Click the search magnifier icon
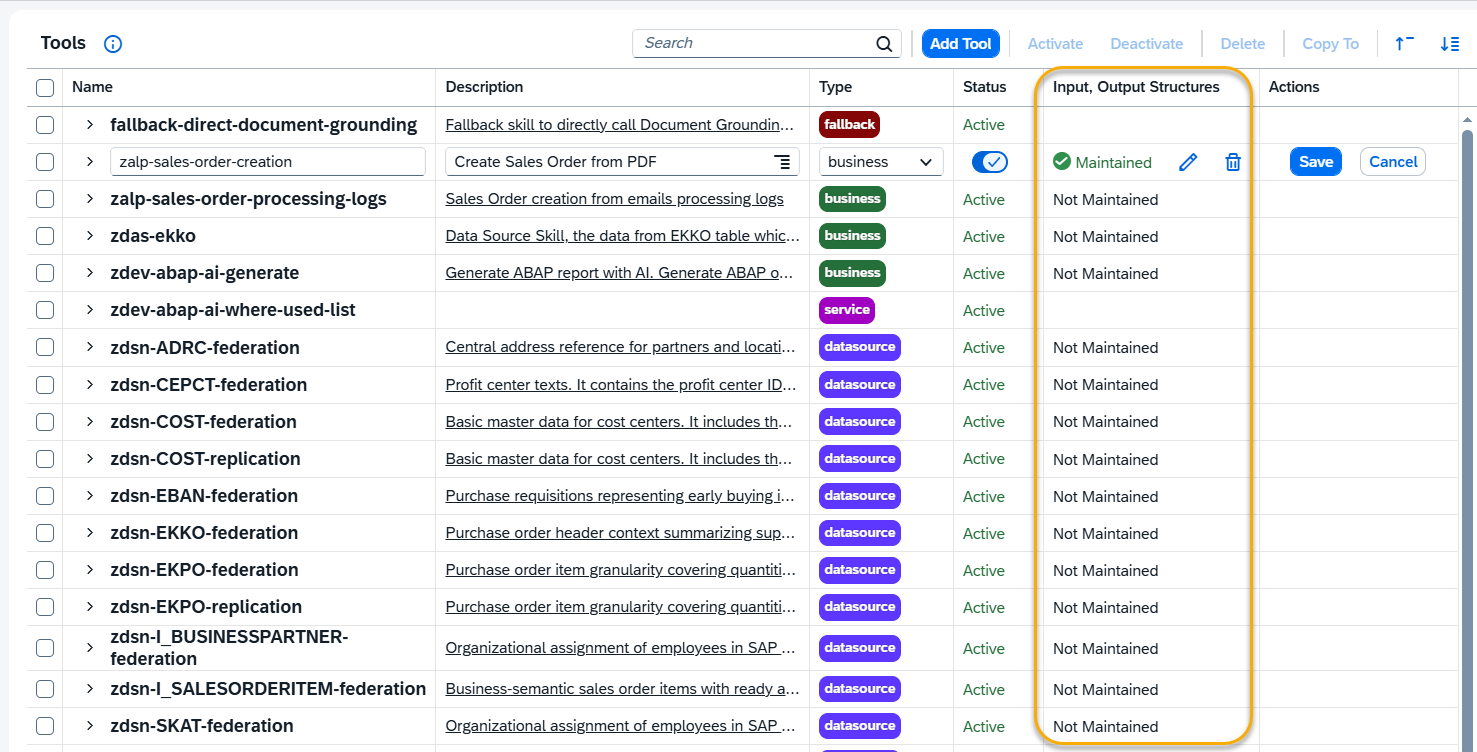Viewport: 1477px width, 752px height. [x=884, y=44]
